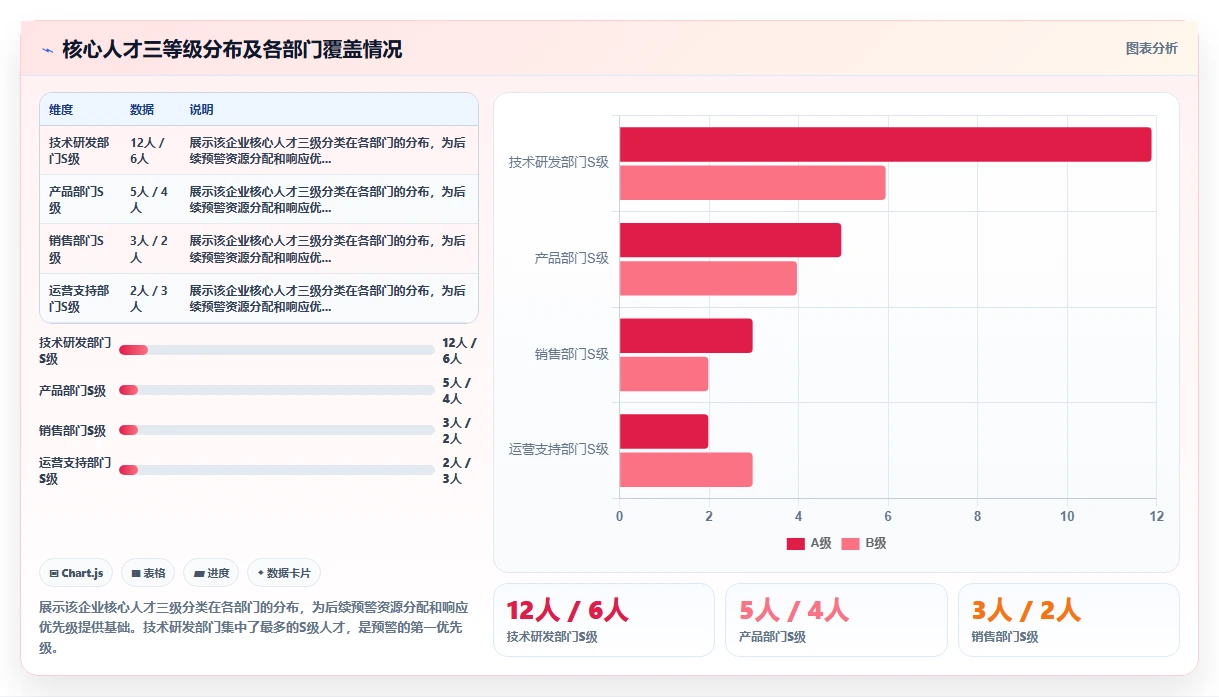Click the 2人 / 3人 value beside progress bar
Screen dimensions: 1219x697
(456, 470)
